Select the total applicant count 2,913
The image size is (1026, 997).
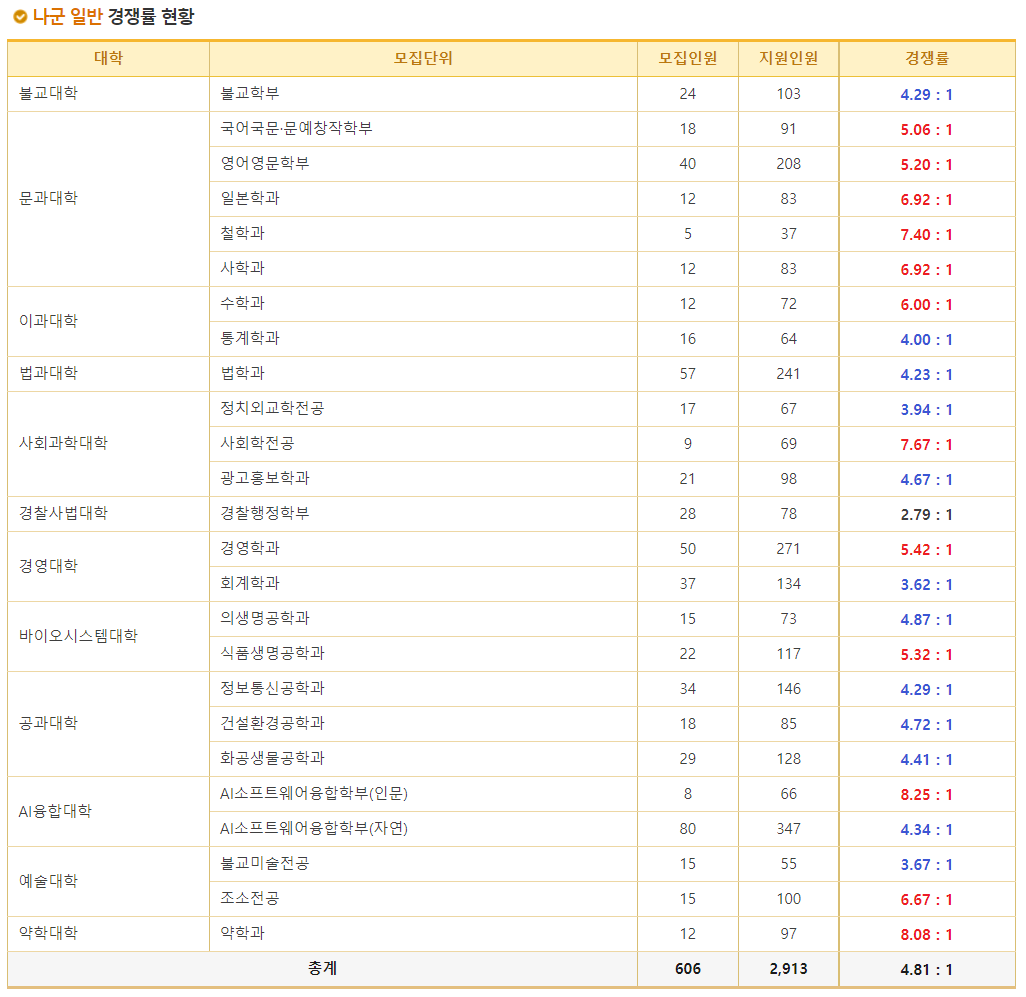coord(787,968)
